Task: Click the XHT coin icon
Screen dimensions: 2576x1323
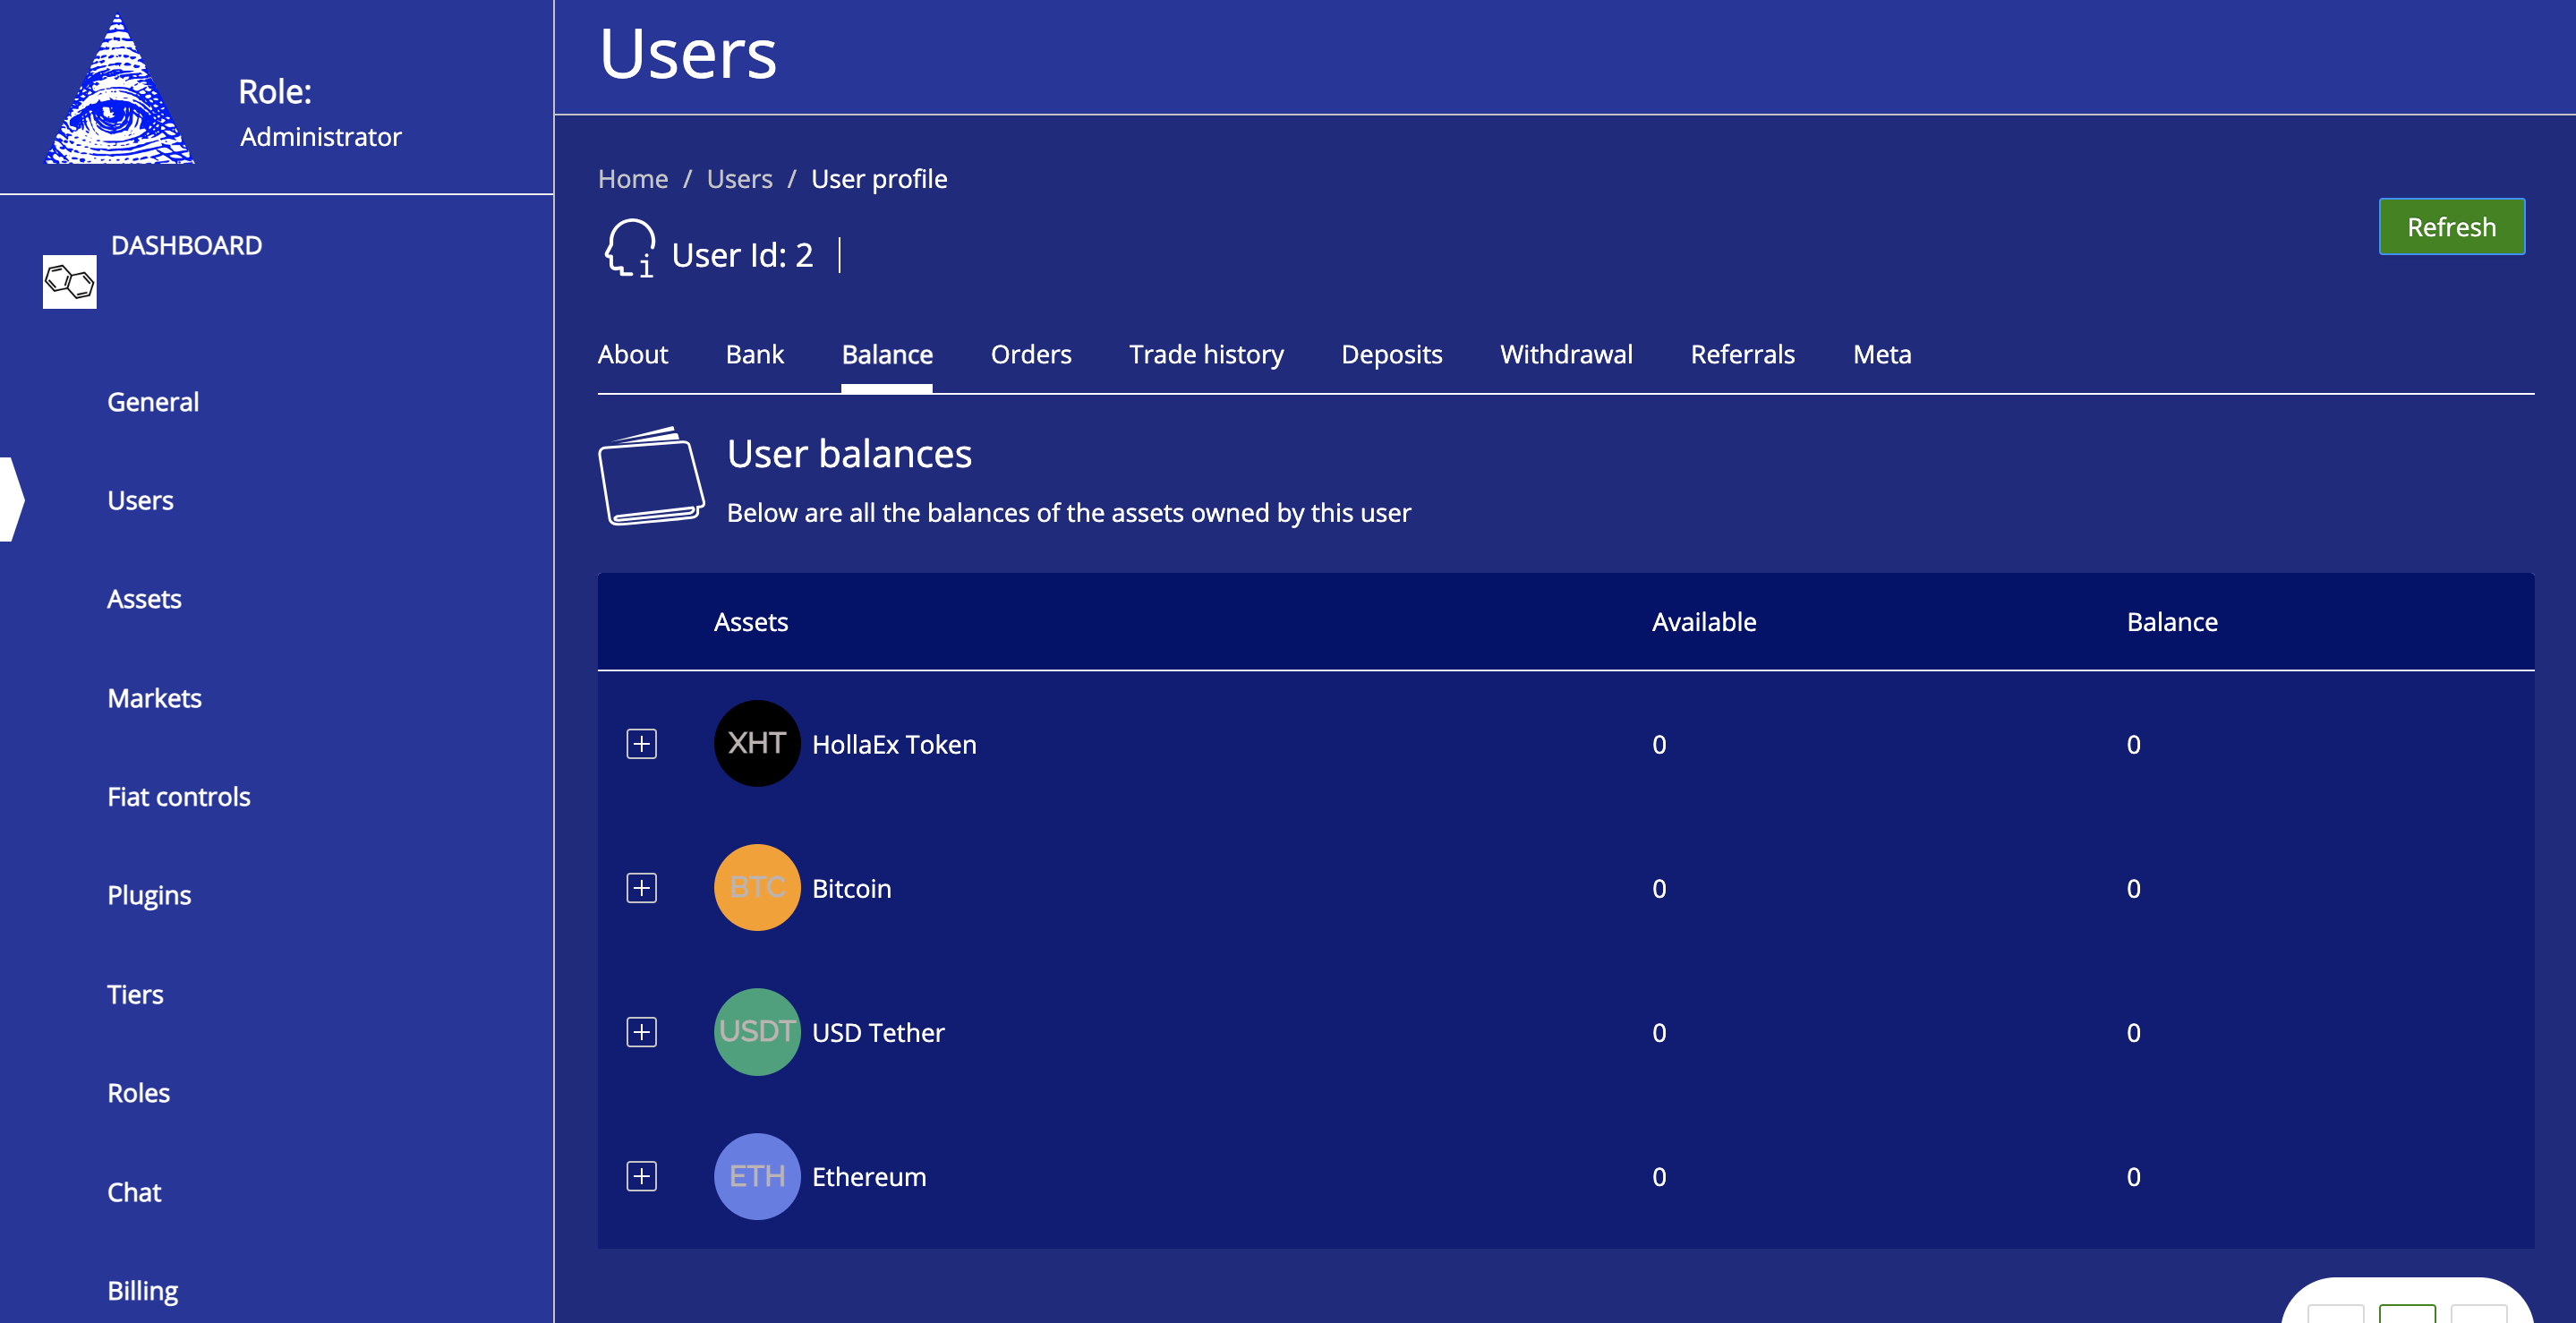Action: (756, 743)
